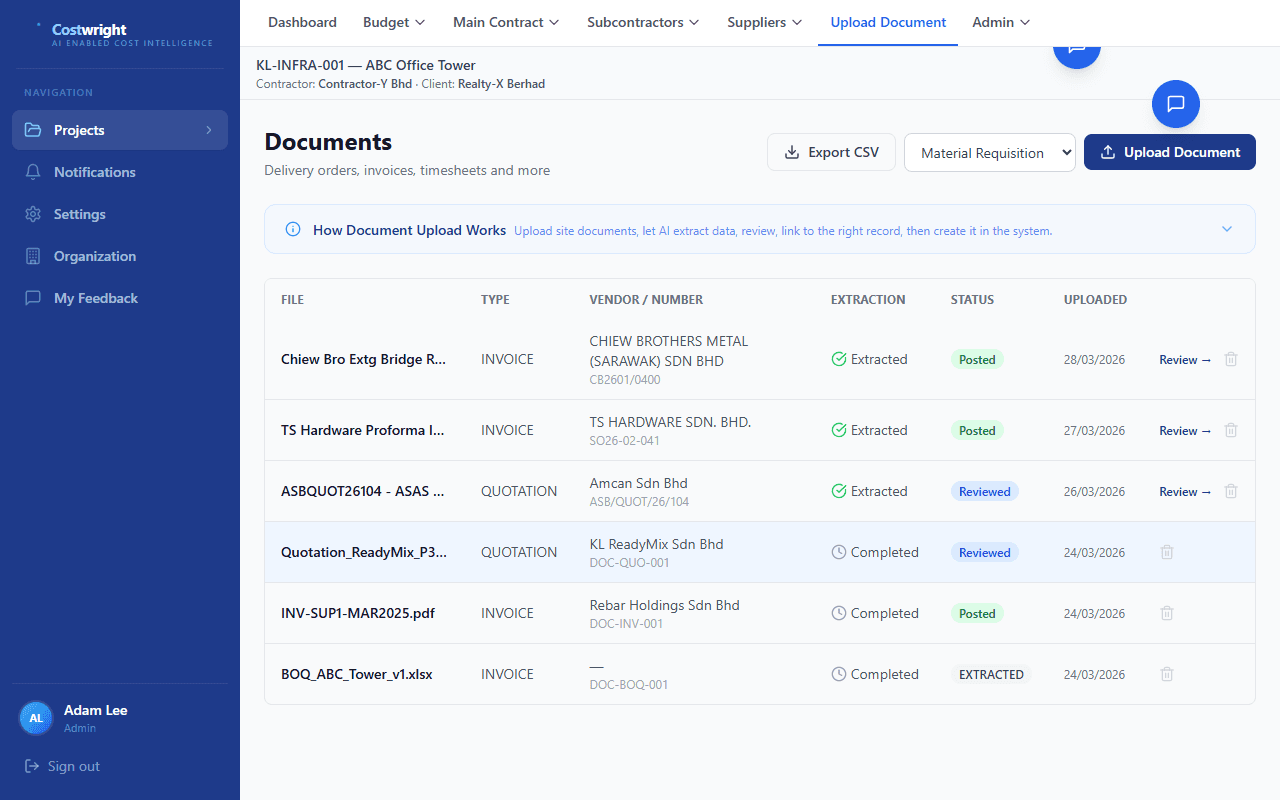The image size is (1280, 800).
Task: Select file name BOQ_ABC_Tower_v1.xlsx
Action: (x=357, y=674)
